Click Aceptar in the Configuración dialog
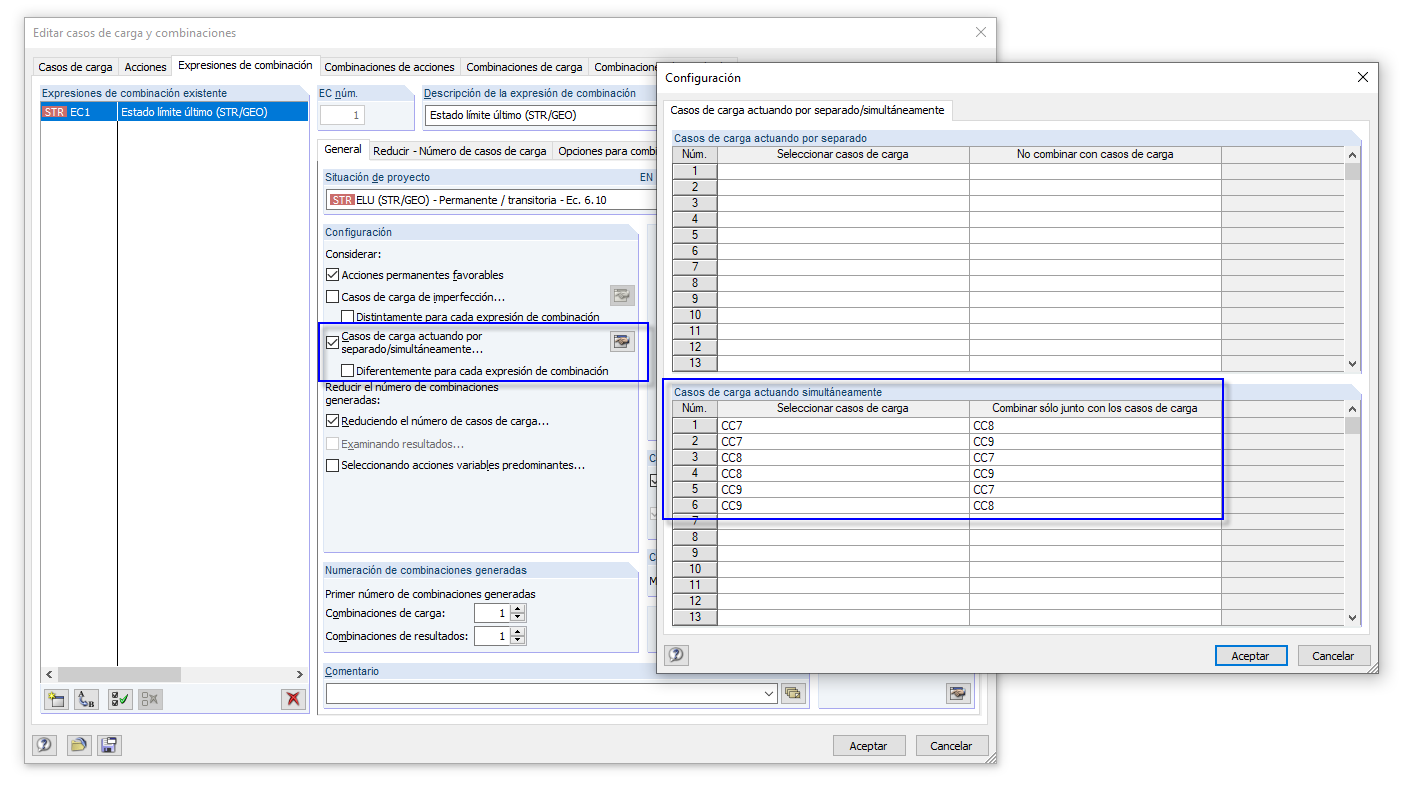1412x792 pixels. [x=1250, y=656]
